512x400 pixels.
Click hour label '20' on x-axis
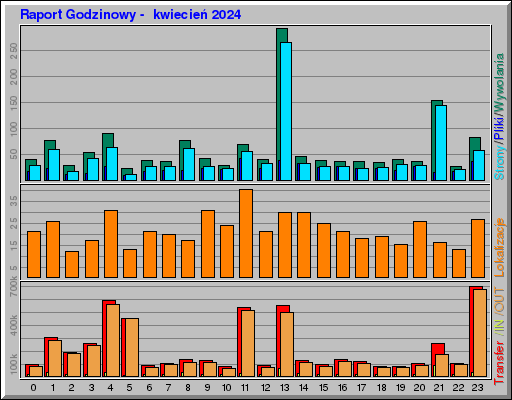click(419, 388)
